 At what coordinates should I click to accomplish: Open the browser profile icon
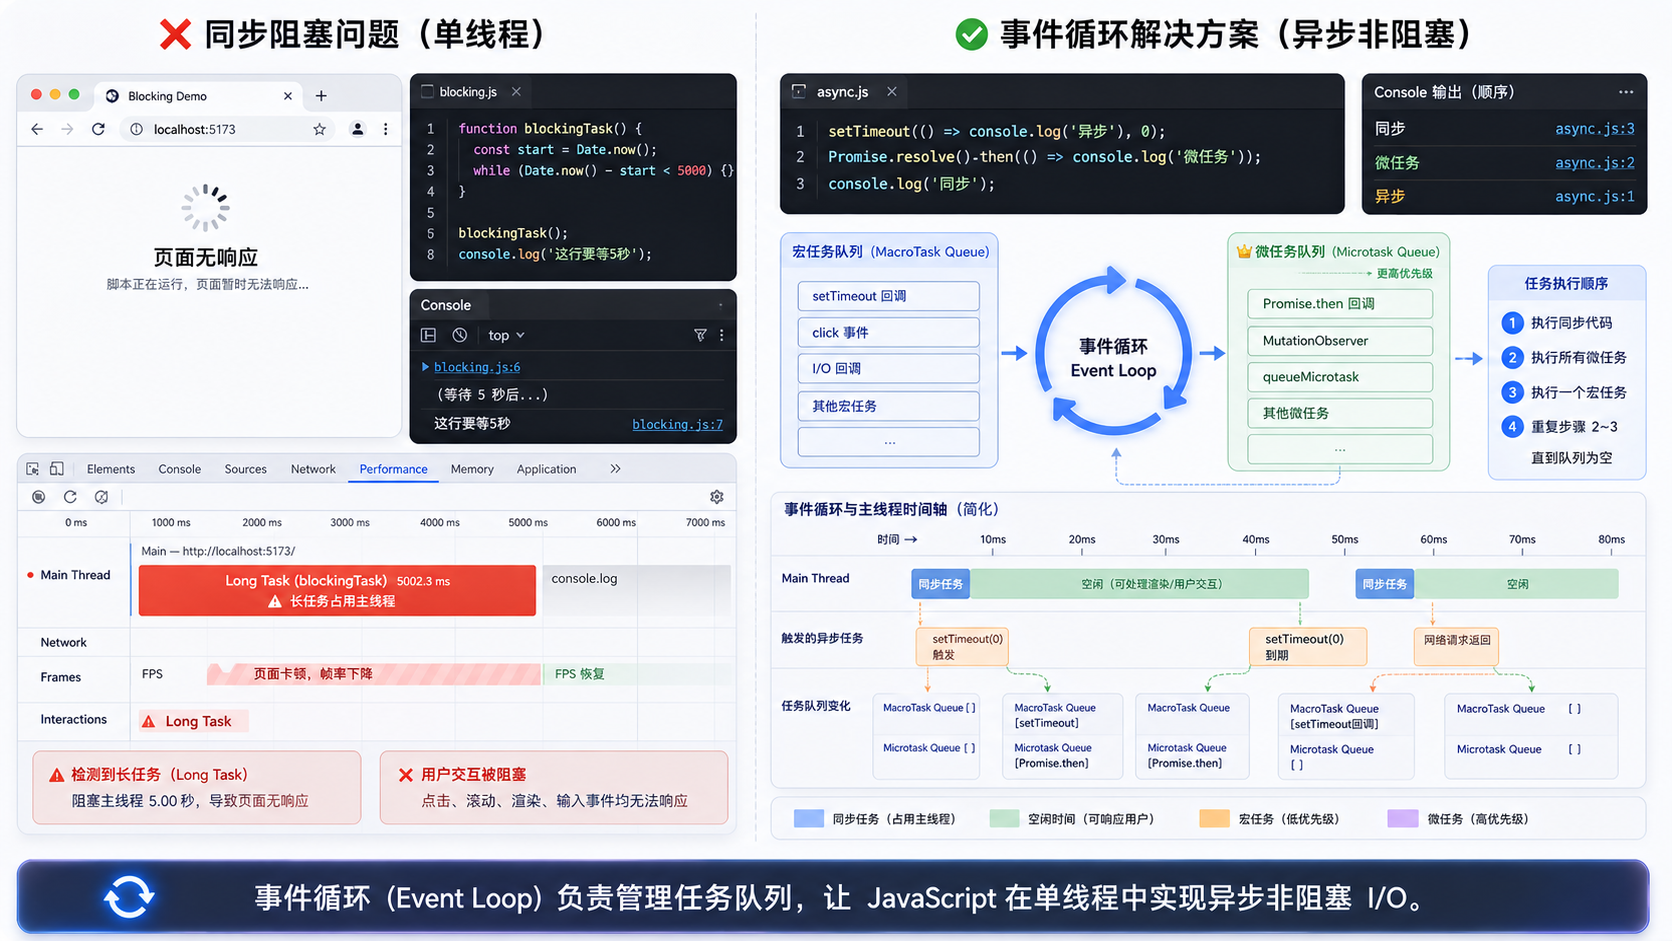357,129
